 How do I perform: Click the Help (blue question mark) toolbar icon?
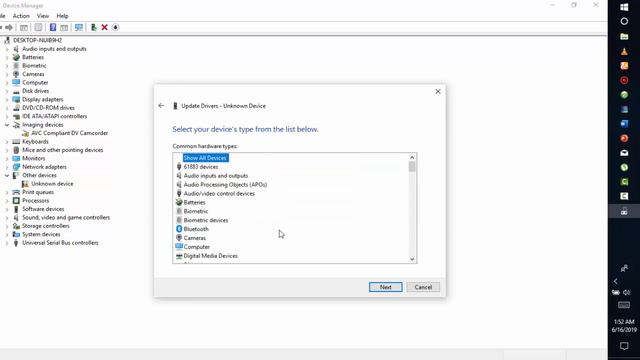53,27
